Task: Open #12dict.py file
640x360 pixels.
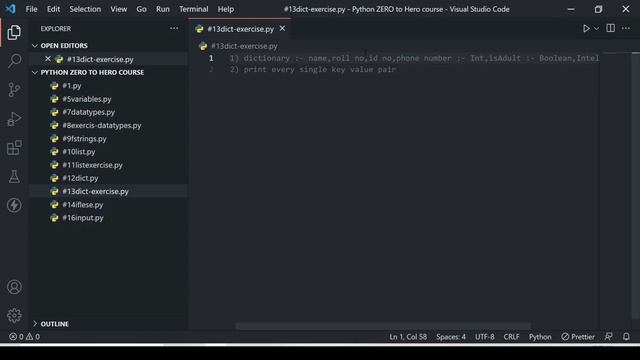Action: (x=109, y=178)
